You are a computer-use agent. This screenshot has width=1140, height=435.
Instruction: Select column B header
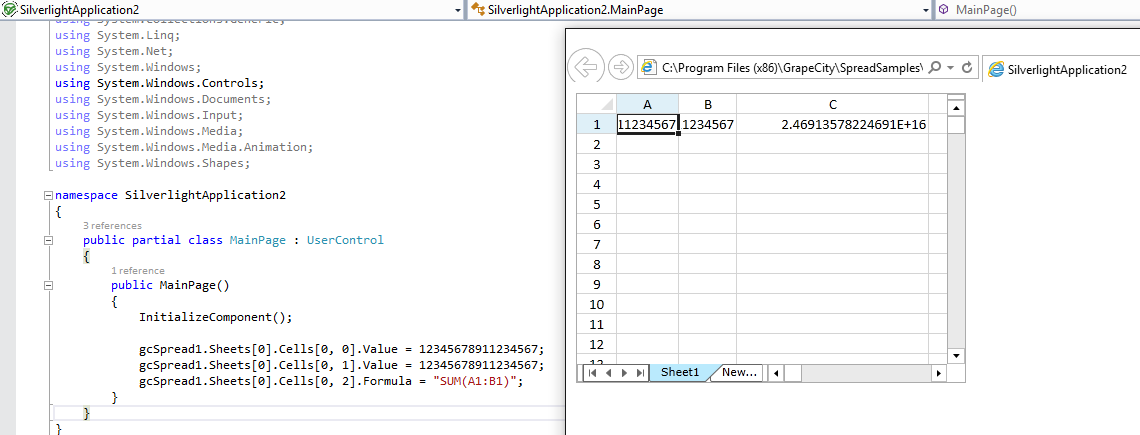[x=707, y=104]
